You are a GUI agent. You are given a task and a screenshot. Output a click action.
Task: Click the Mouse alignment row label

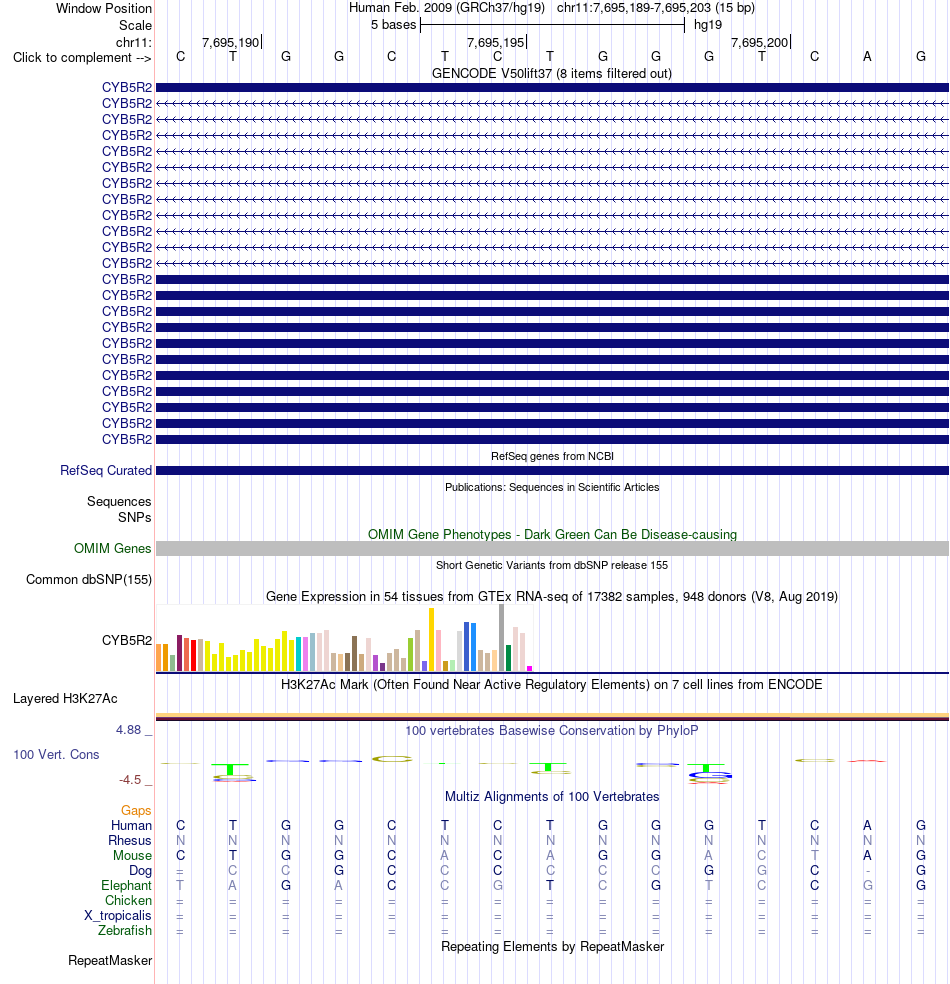132,855
